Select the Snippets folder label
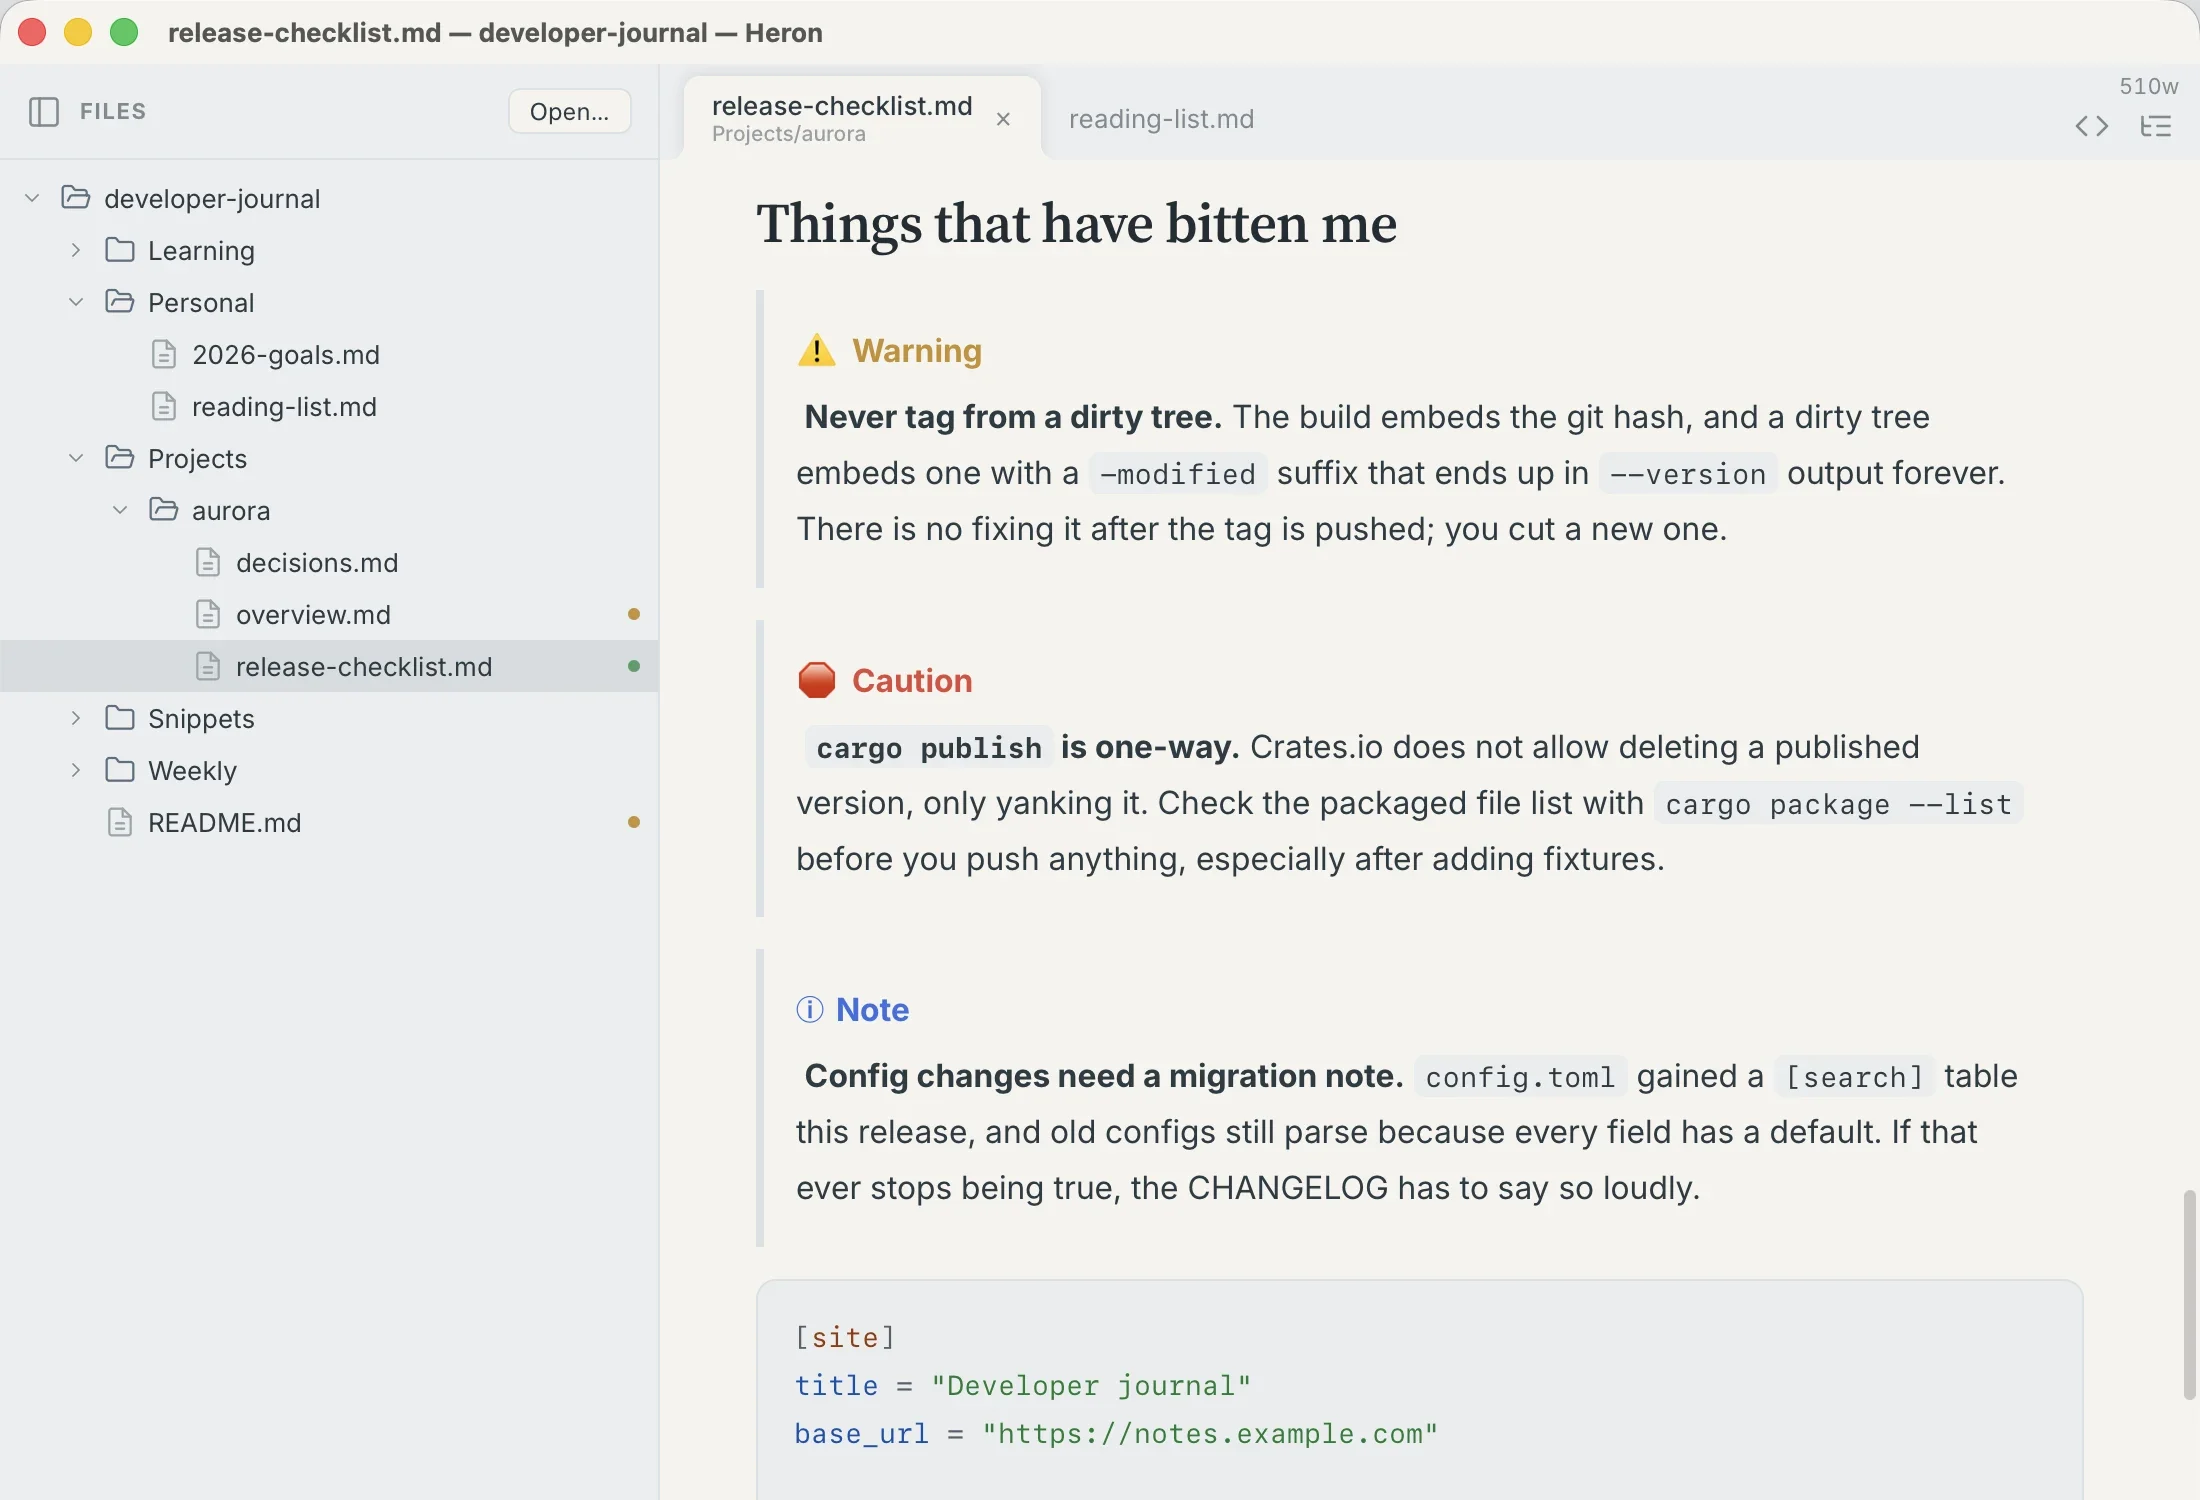 tap(201, 718)
